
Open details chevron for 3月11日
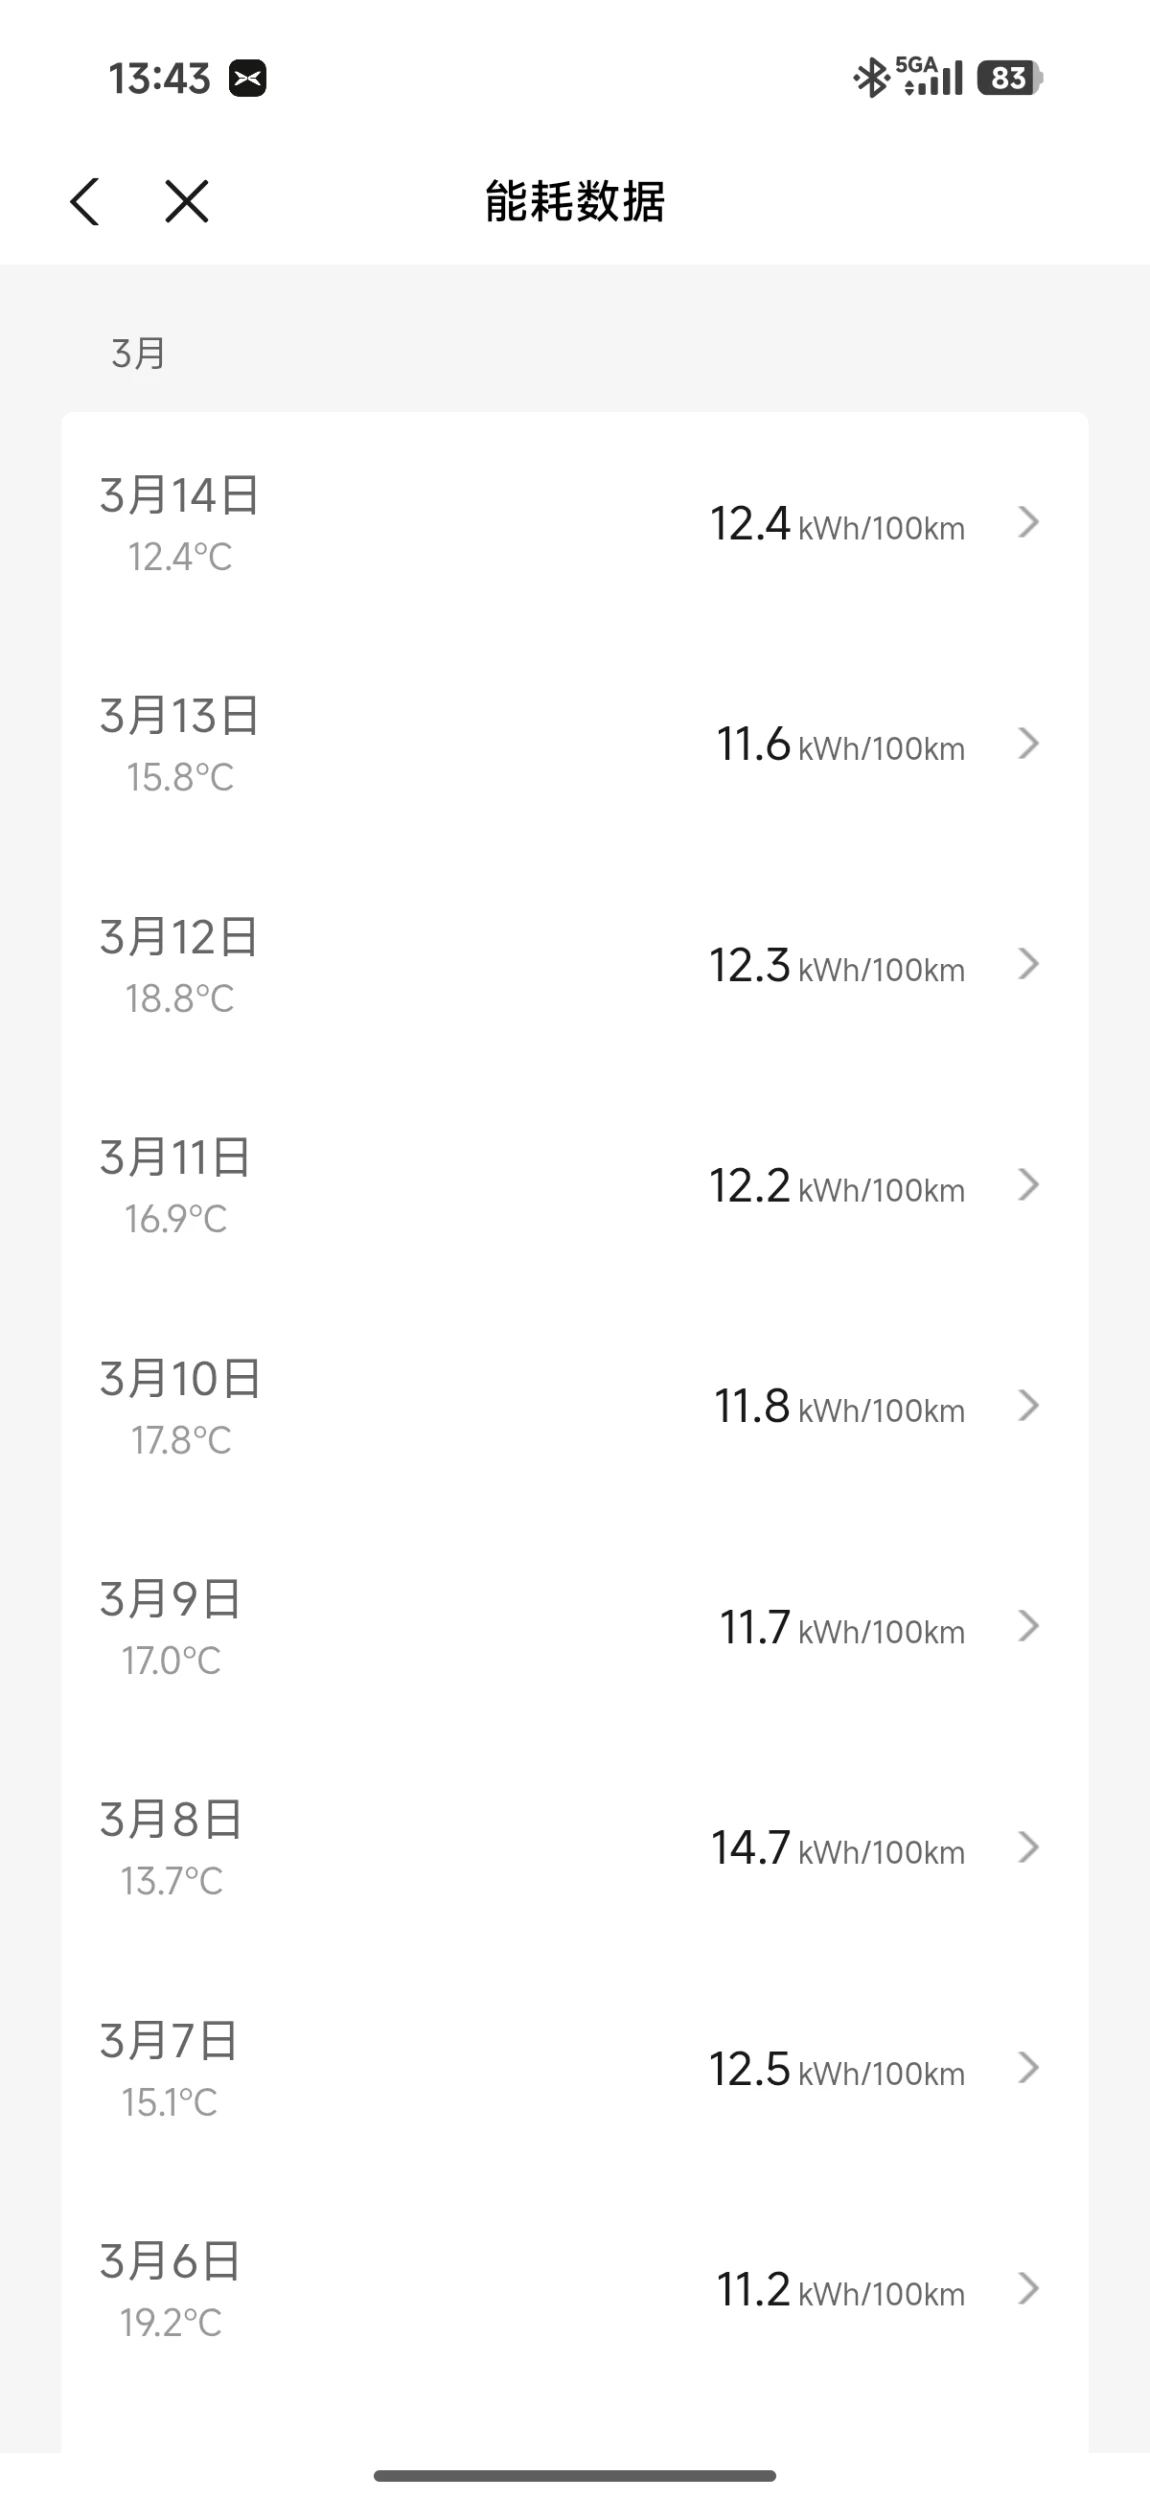pyautogui.click(x=1028, y=1185)
